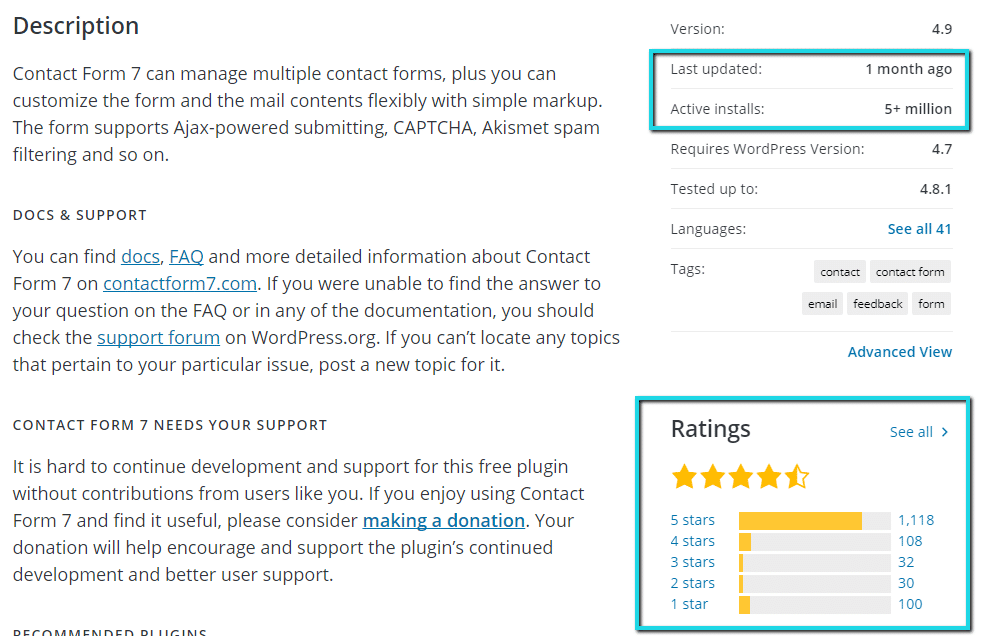983x636 pixels.
Task: Click "See all 41" next to Languages
Action: pyautogui.click(x=919, y=228)
